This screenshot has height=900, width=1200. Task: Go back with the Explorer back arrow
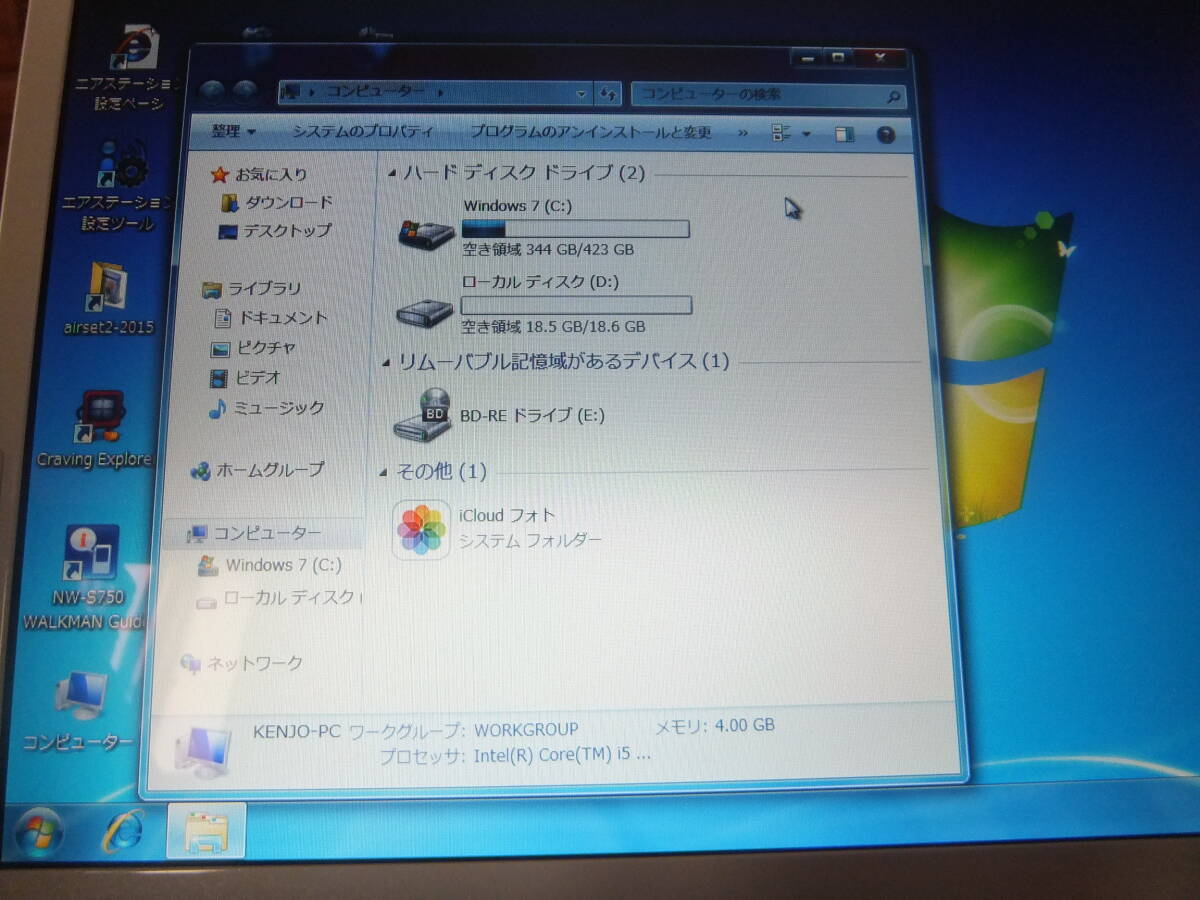[212, 92]
